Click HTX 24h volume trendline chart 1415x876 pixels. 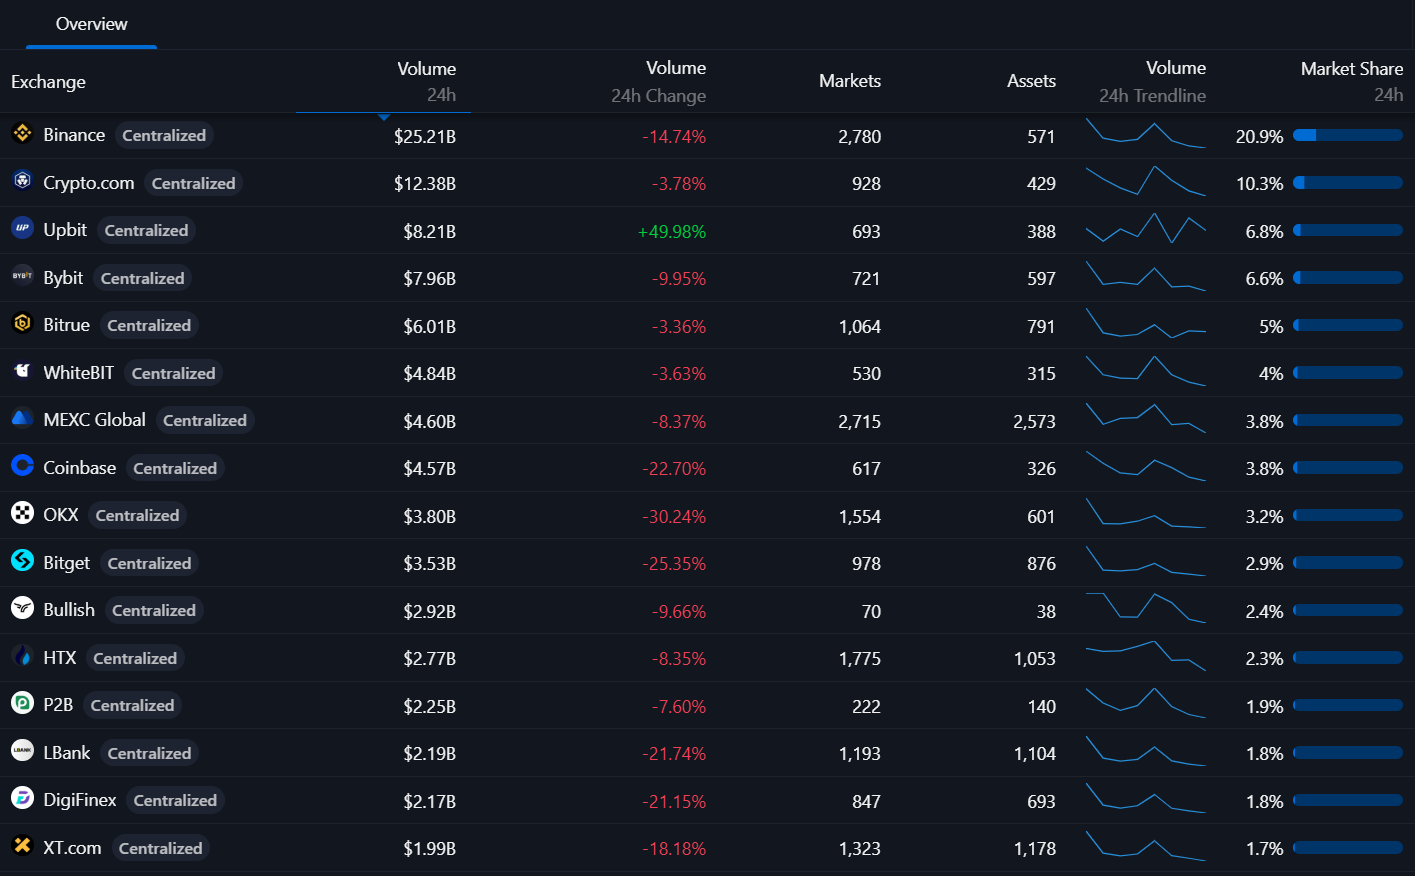click(1146, 656)
